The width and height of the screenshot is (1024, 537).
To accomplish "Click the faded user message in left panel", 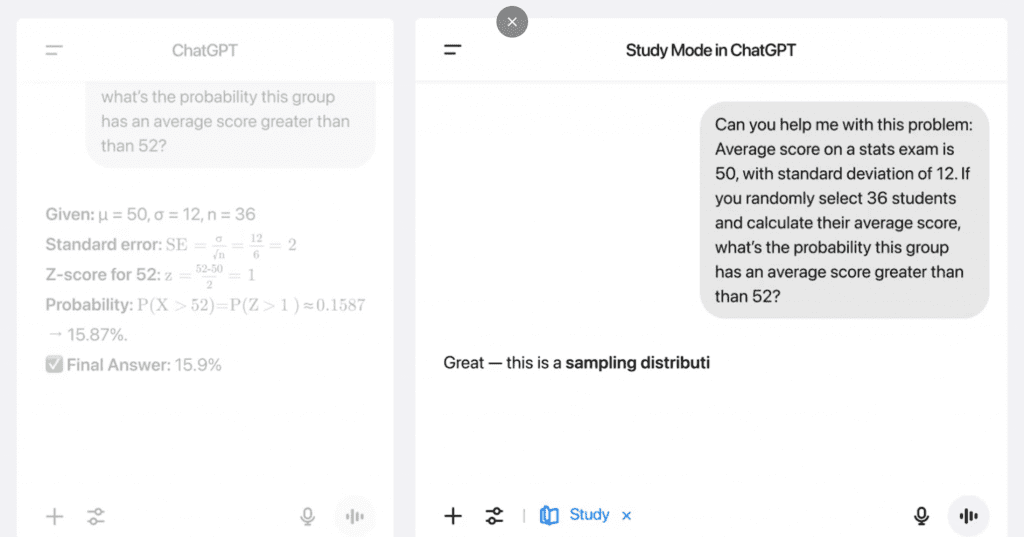I will click(231, 124).
